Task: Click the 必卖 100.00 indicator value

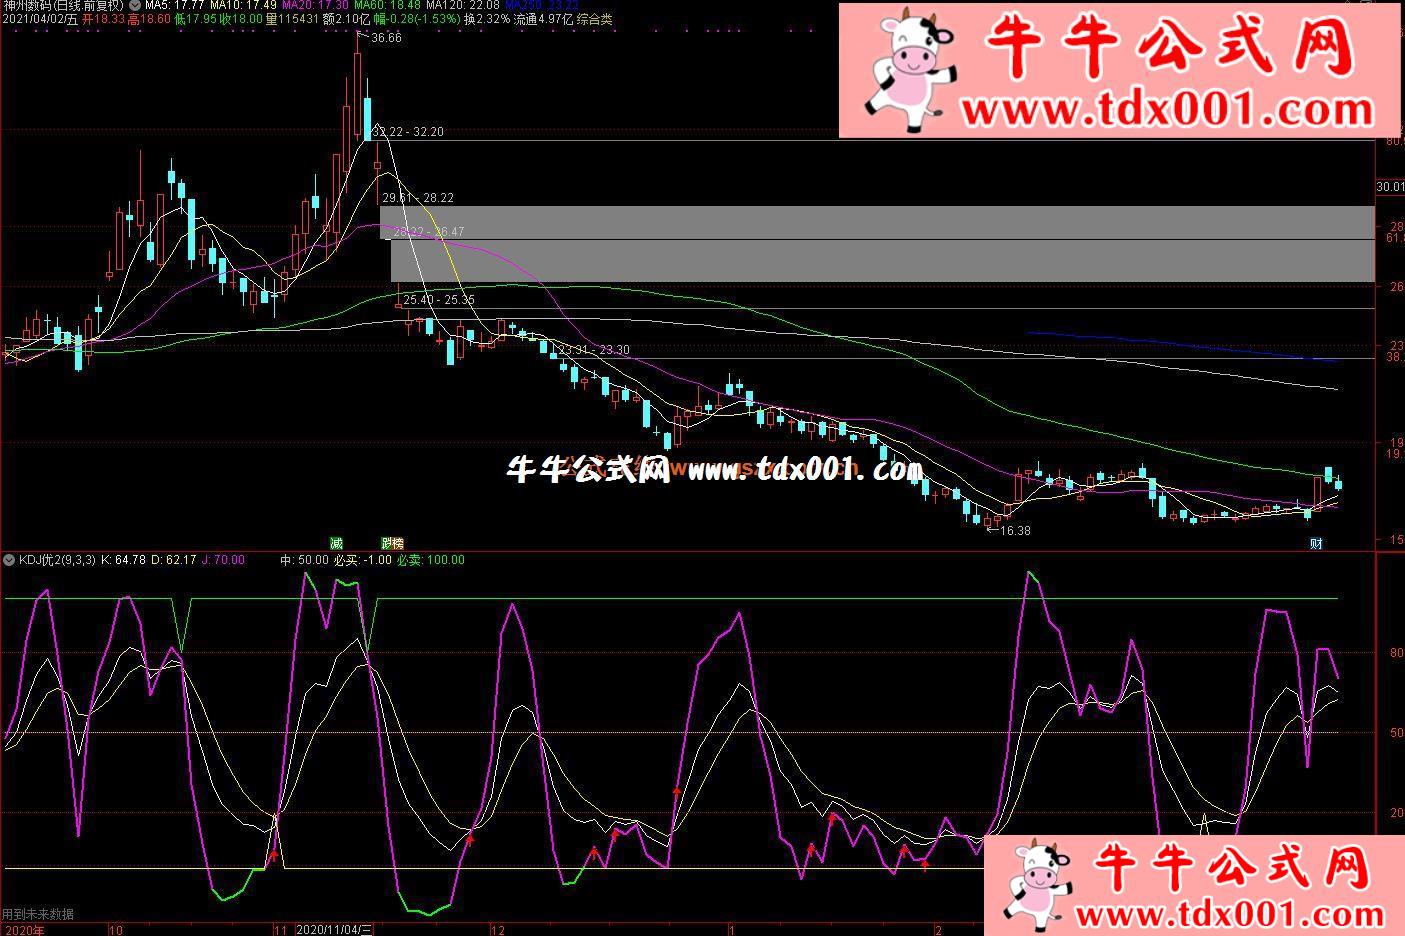Action: click(x=431, y=560)
